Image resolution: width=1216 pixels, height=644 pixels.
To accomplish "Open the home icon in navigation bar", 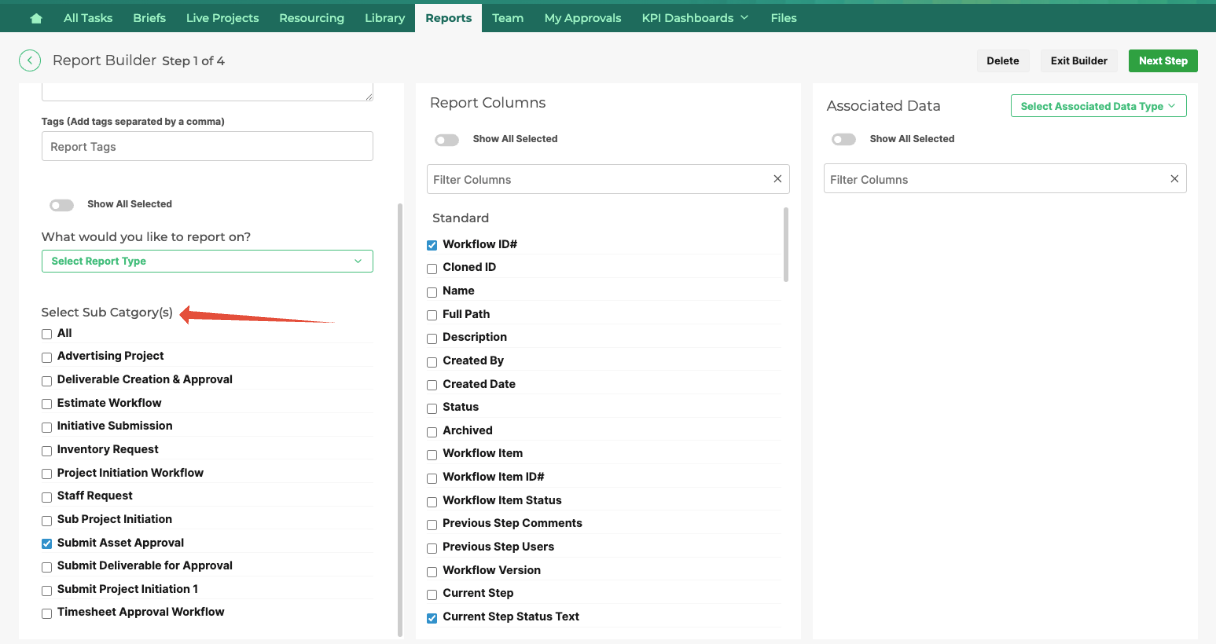I will [36, 18].
